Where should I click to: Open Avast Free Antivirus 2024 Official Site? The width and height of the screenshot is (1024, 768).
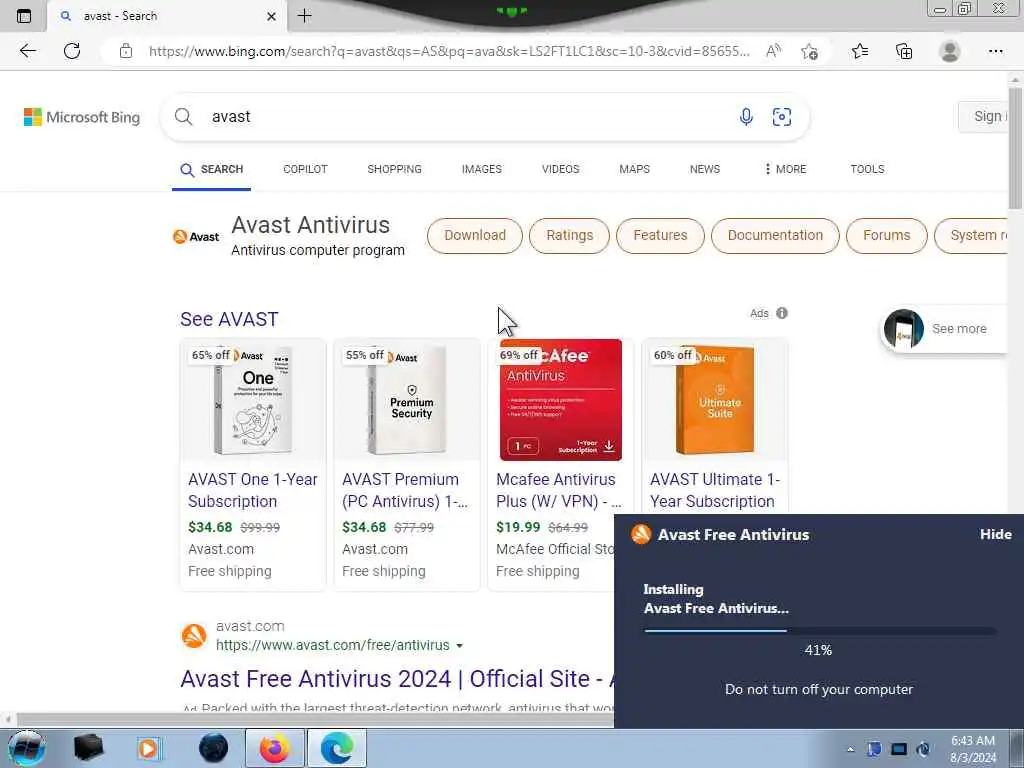[397, 679]
